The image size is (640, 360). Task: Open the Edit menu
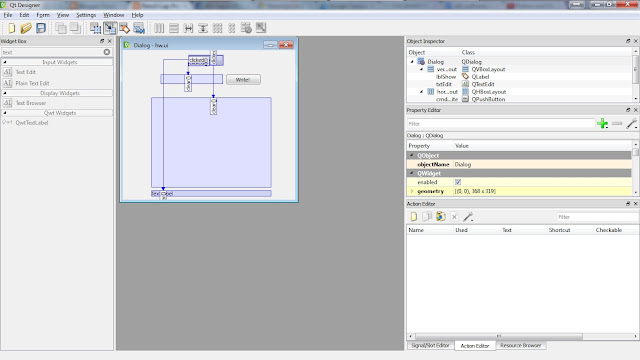tap(24, 15)
